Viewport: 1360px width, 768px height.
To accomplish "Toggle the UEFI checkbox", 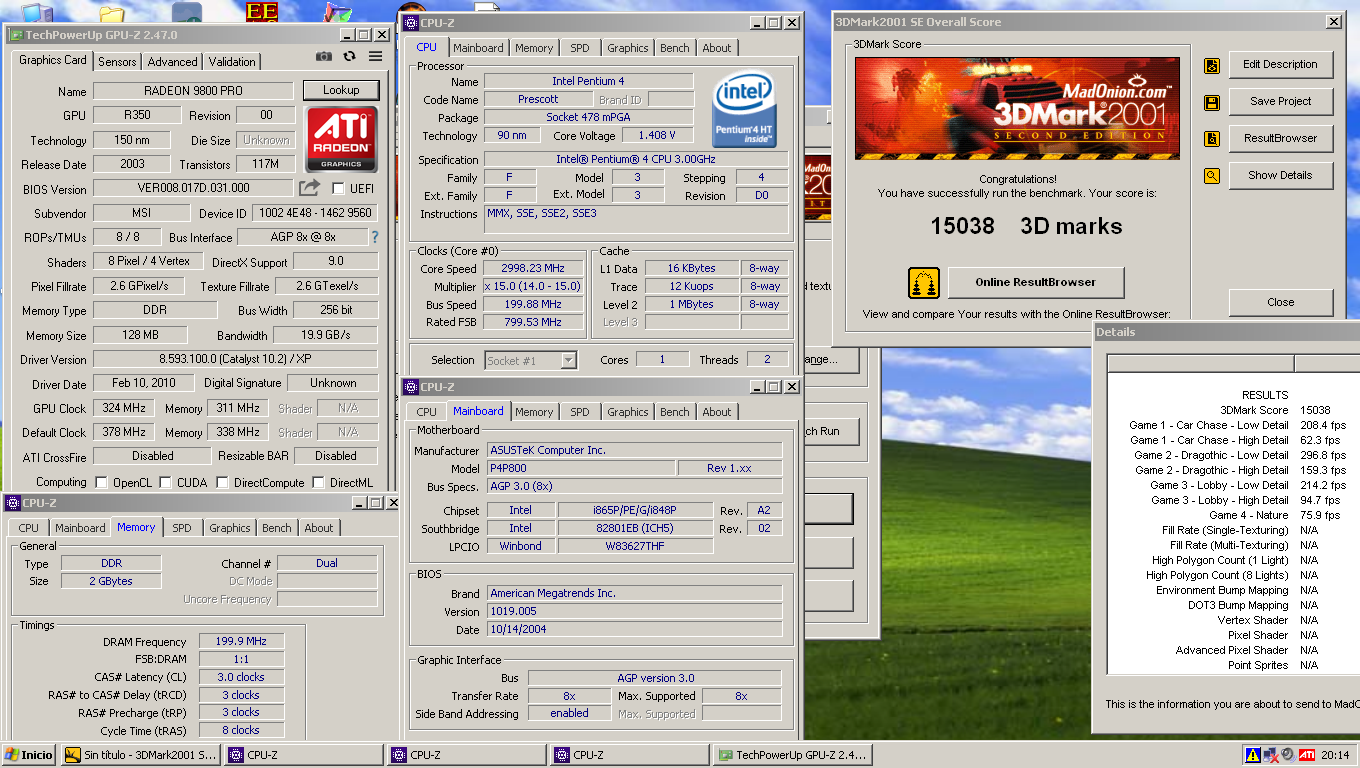I will click(338, 189).
